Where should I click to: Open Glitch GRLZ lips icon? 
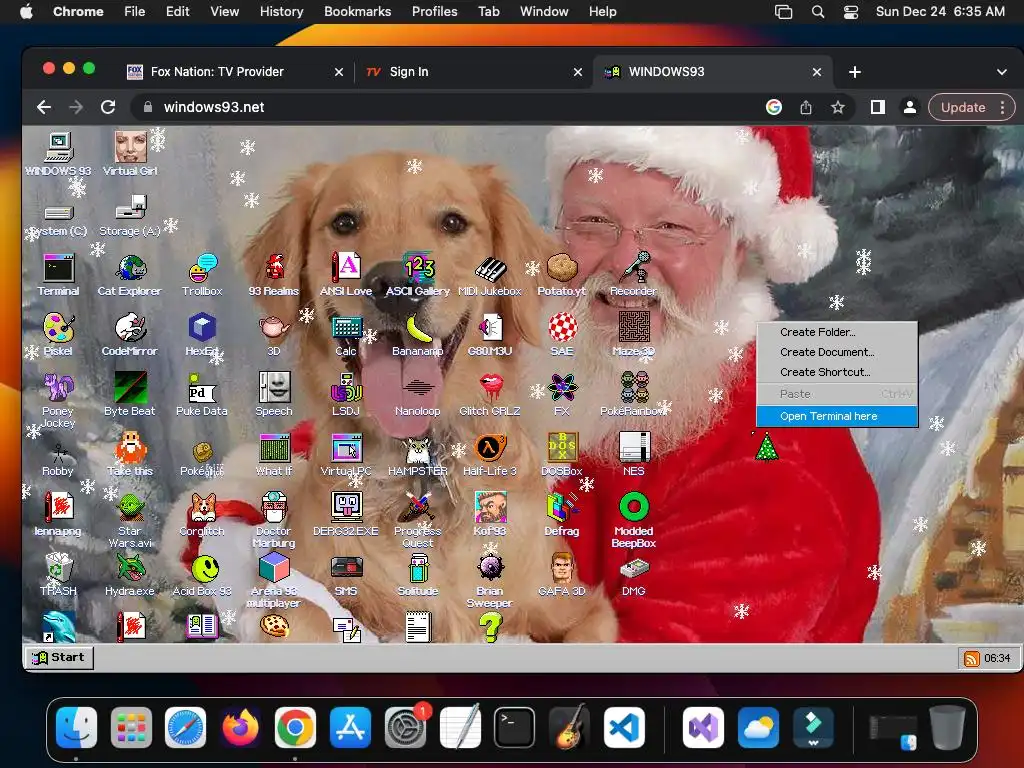click(x=490, y=394)
